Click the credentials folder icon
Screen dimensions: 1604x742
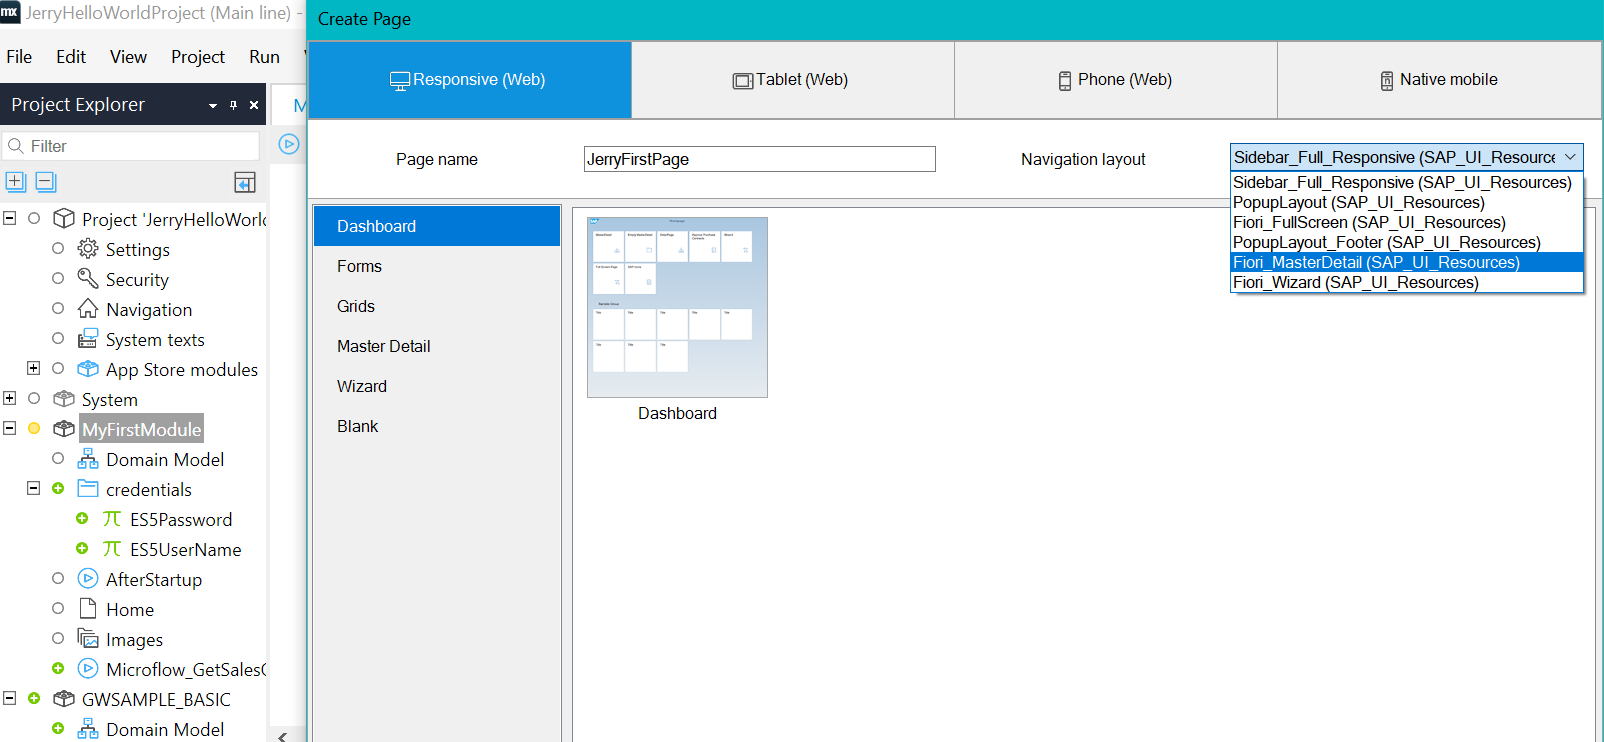[x=88, y=489]
